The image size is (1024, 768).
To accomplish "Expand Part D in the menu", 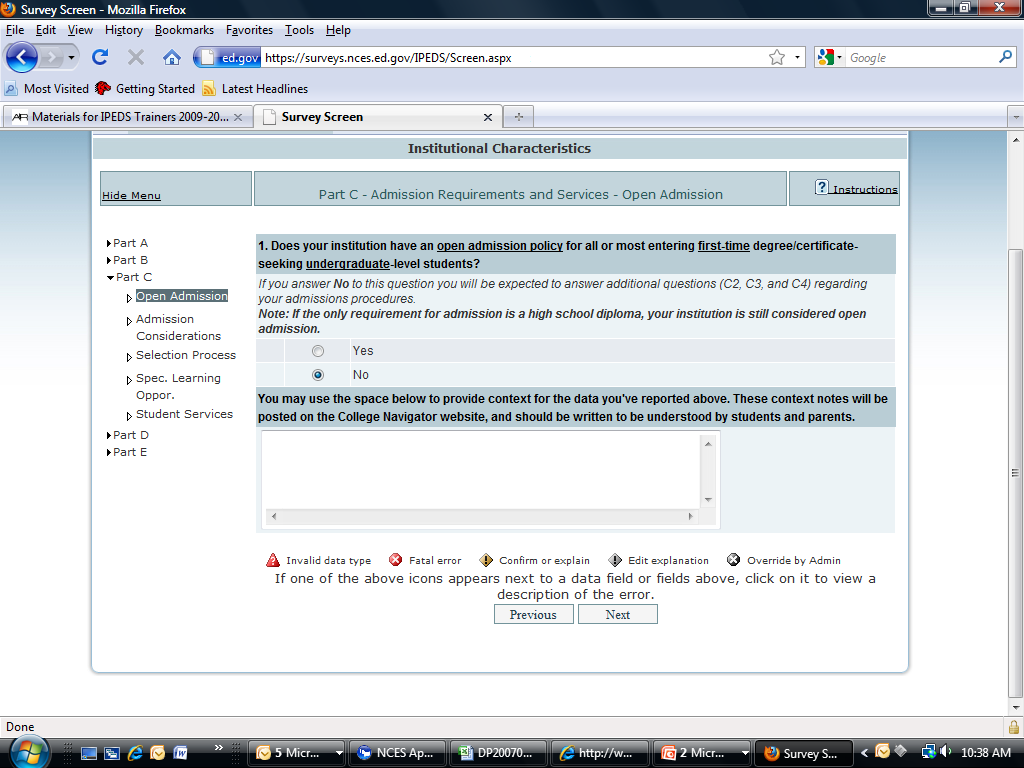I will pyautogui.click(x=127, y=435).
